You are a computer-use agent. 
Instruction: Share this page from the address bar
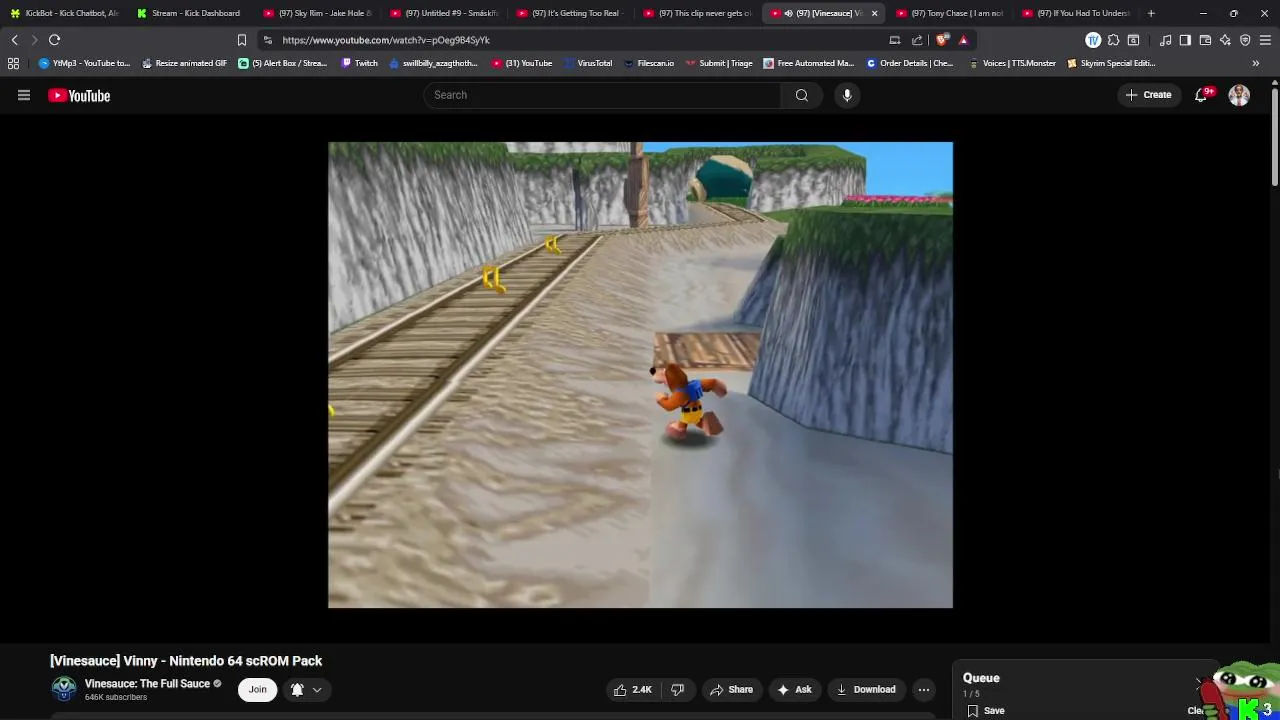pos(917,40)
